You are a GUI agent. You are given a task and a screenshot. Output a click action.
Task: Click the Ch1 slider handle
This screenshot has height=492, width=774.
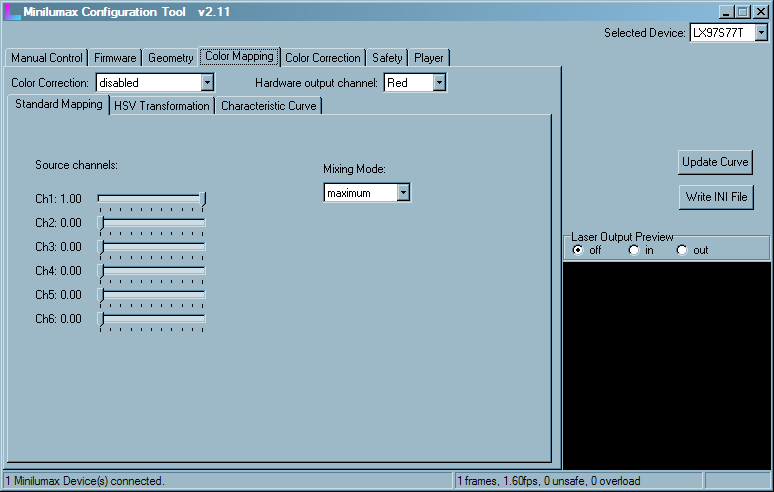(203, 199)
